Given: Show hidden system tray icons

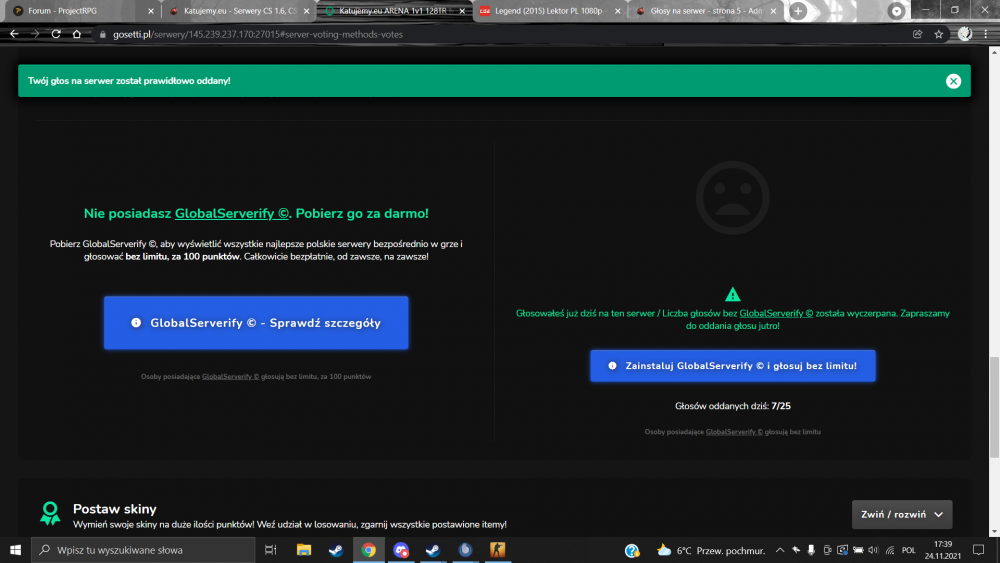Looking at the screenshot, I should [779, 550].
